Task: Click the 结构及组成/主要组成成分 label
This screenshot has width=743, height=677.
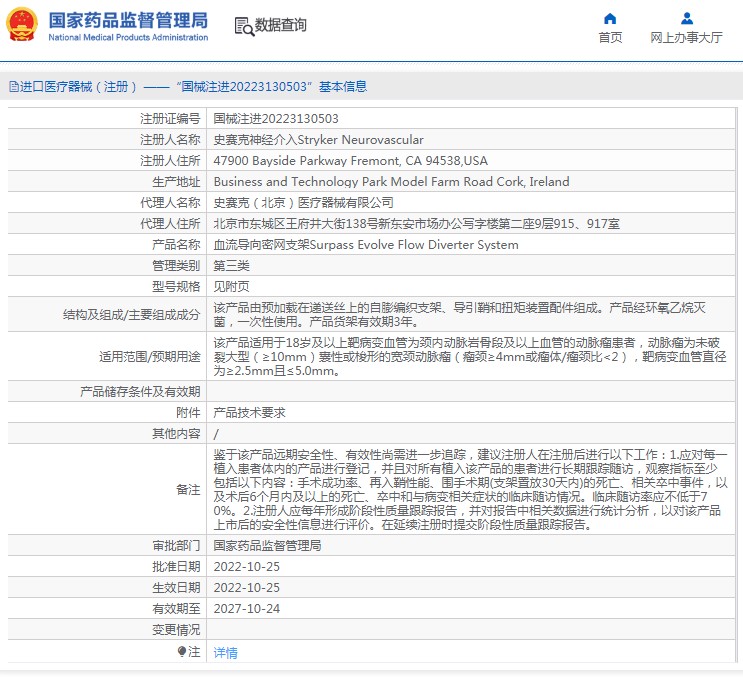Action: 131,315
